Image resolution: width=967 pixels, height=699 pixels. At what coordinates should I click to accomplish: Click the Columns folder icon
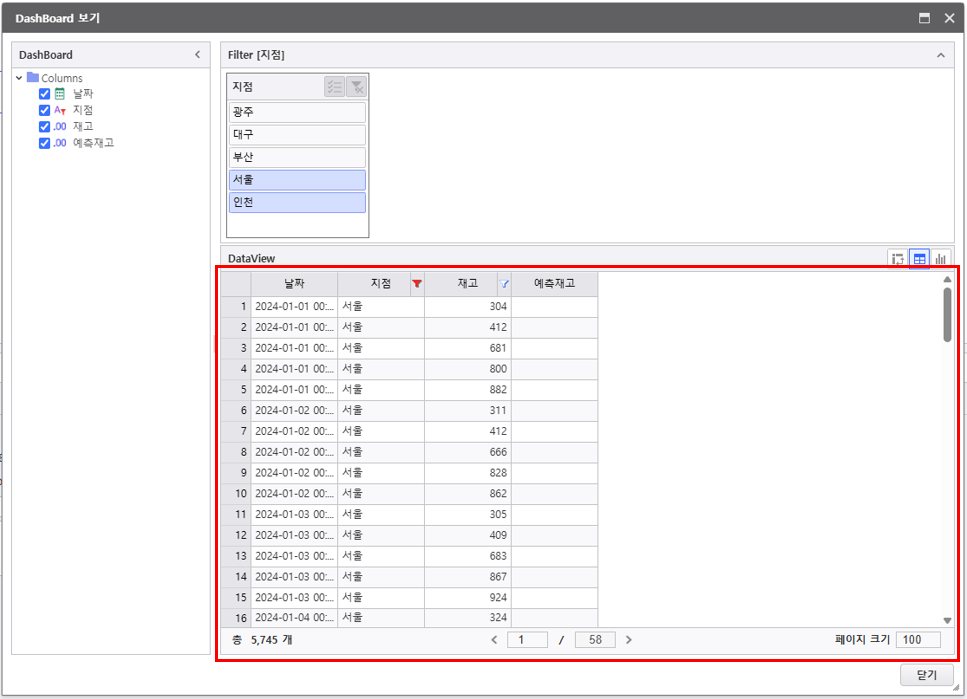[33, 78]
